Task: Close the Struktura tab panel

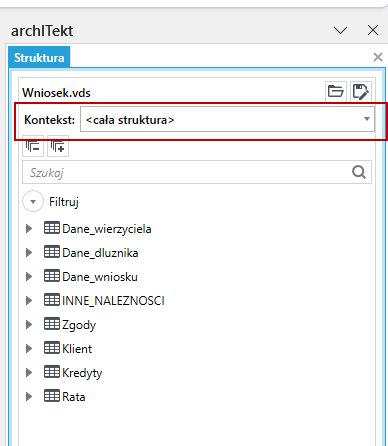Action: click(x=378, y=57)
